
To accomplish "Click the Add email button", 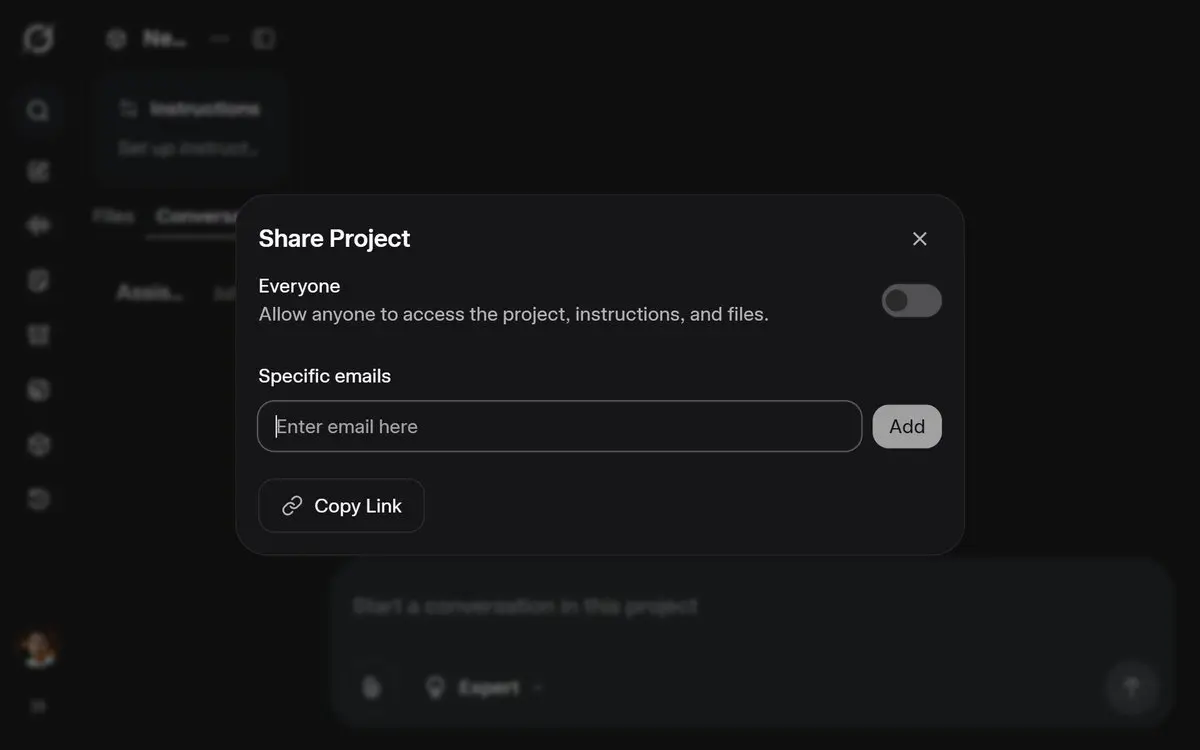I will tap(907, 426).
